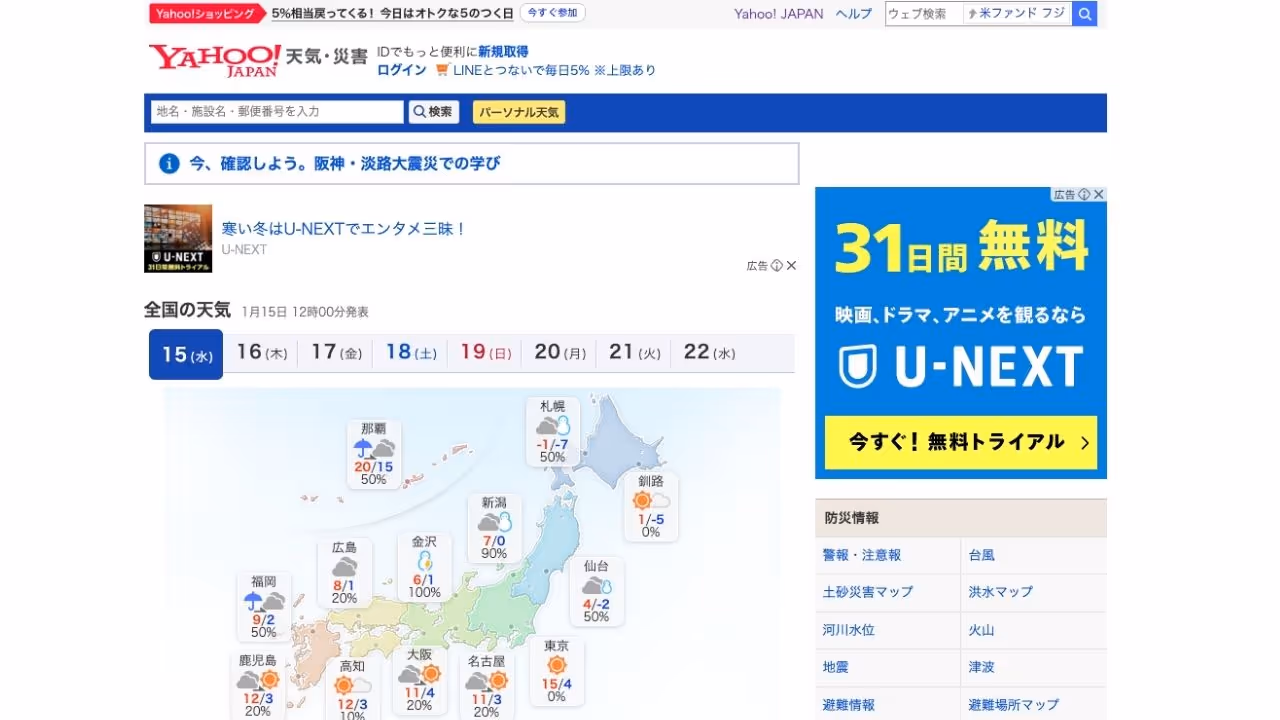Click the Naha weather icon on the map

tap(373, 449)
